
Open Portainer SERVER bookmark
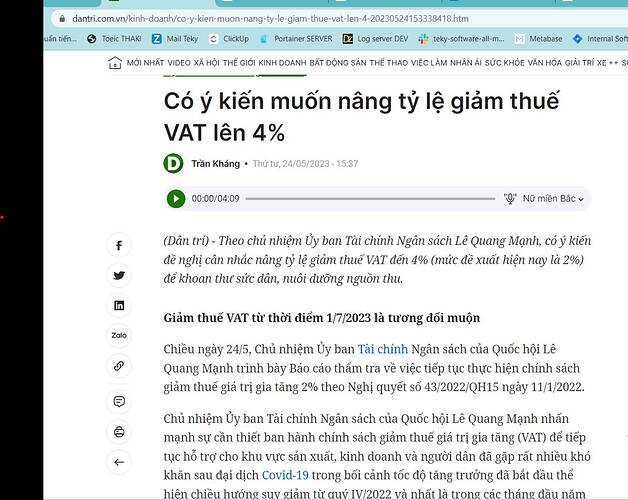(296, 39)
